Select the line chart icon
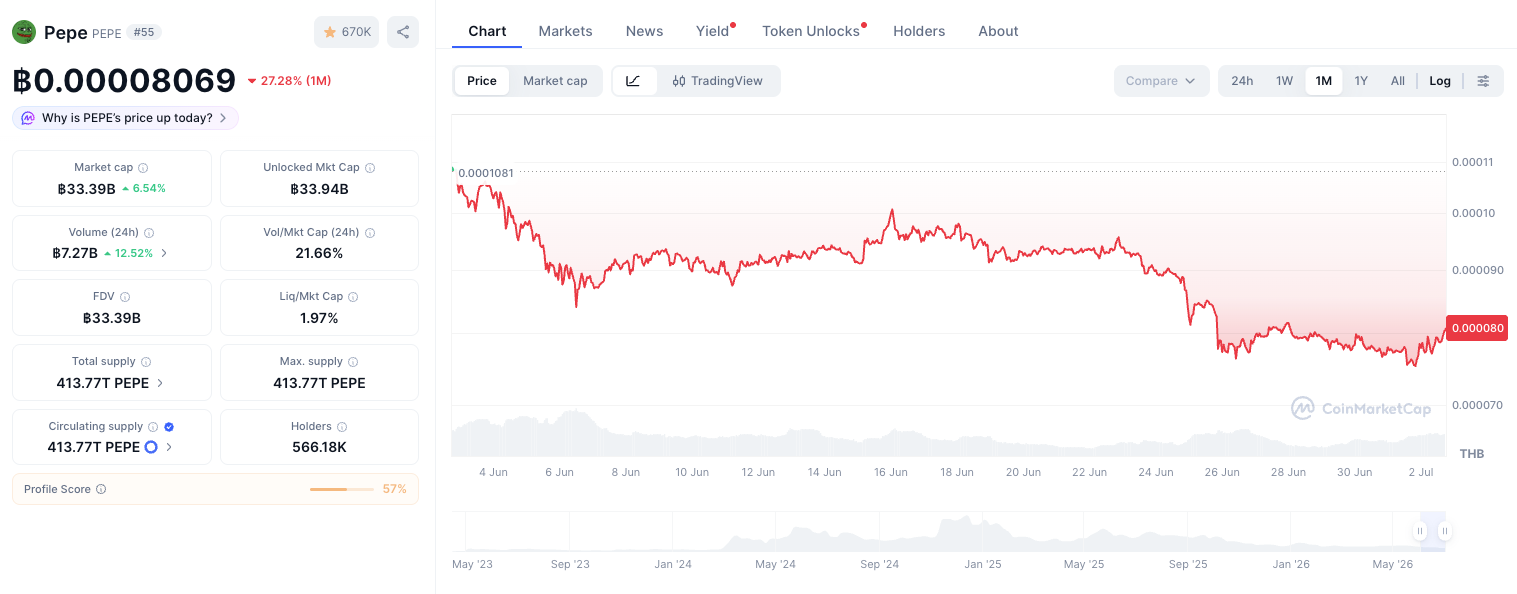1517x594 pixels. pos(634,81)
